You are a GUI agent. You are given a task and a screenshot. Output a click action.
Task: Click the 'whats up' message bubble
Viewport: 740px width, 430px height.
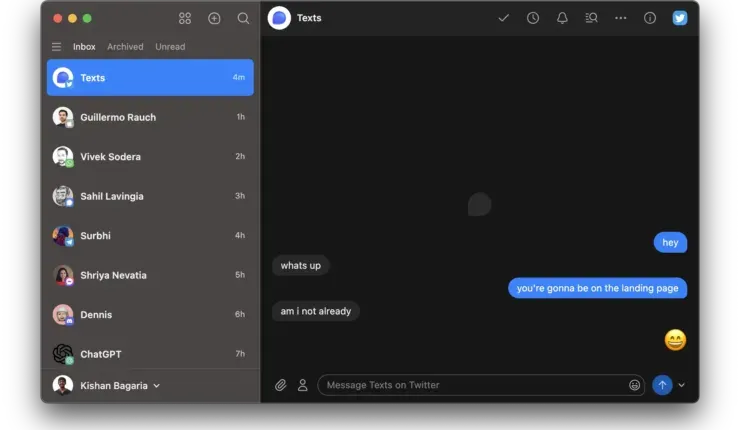301,265
